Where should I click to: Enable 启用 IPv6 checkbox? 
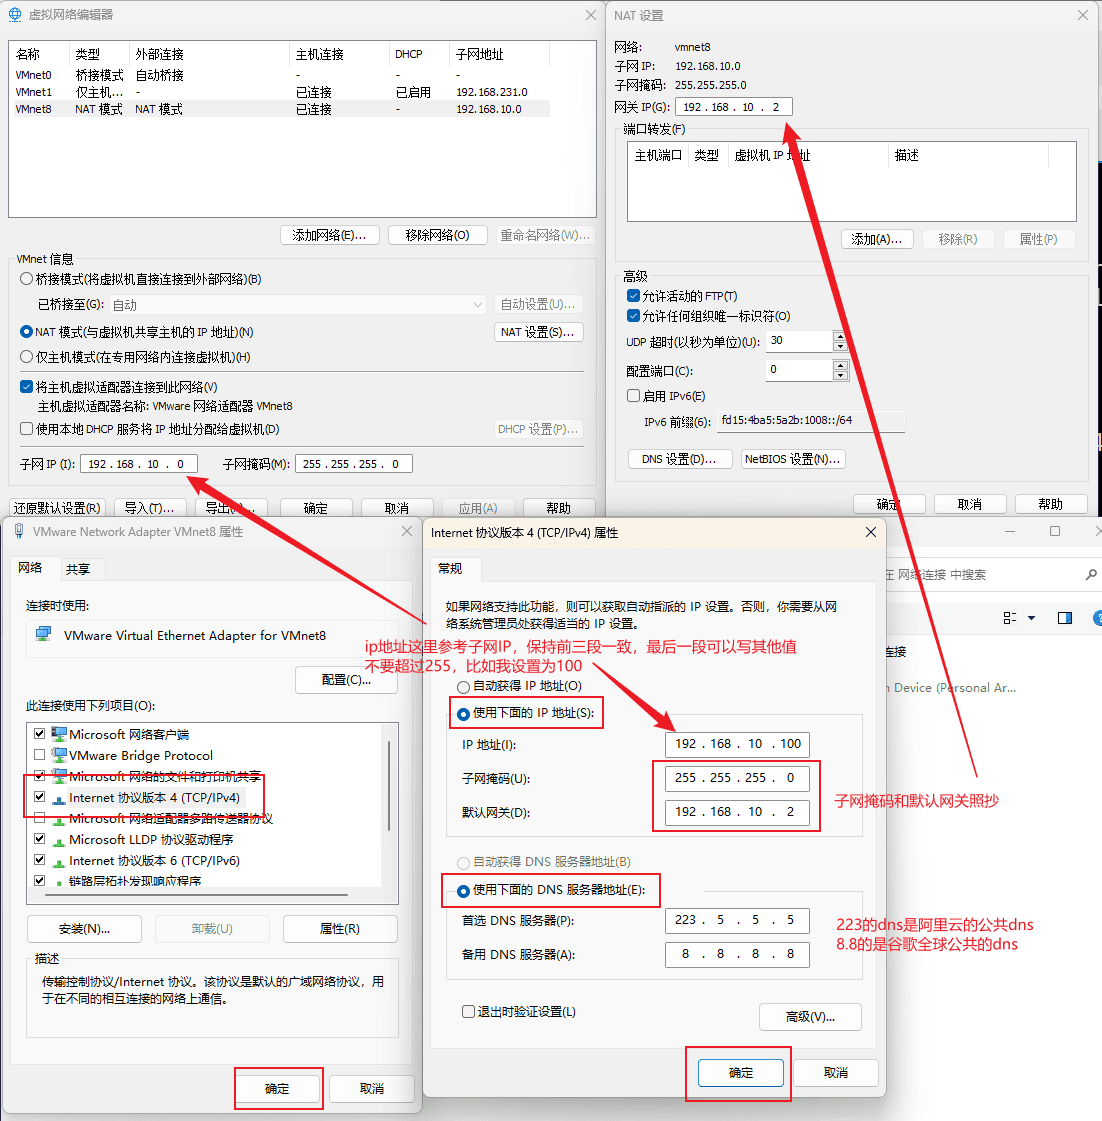[633, 395]
